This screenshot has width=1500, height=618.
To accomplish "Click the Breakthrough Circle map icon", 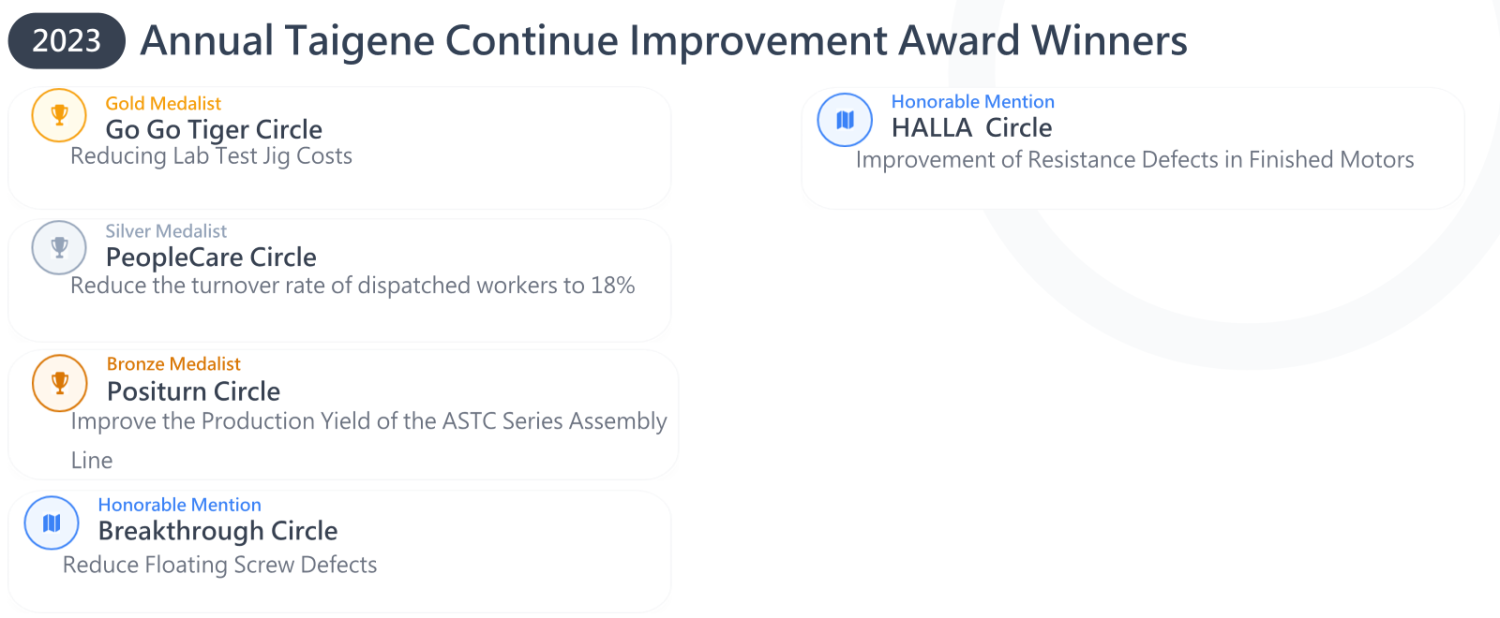I will [51, 523].
